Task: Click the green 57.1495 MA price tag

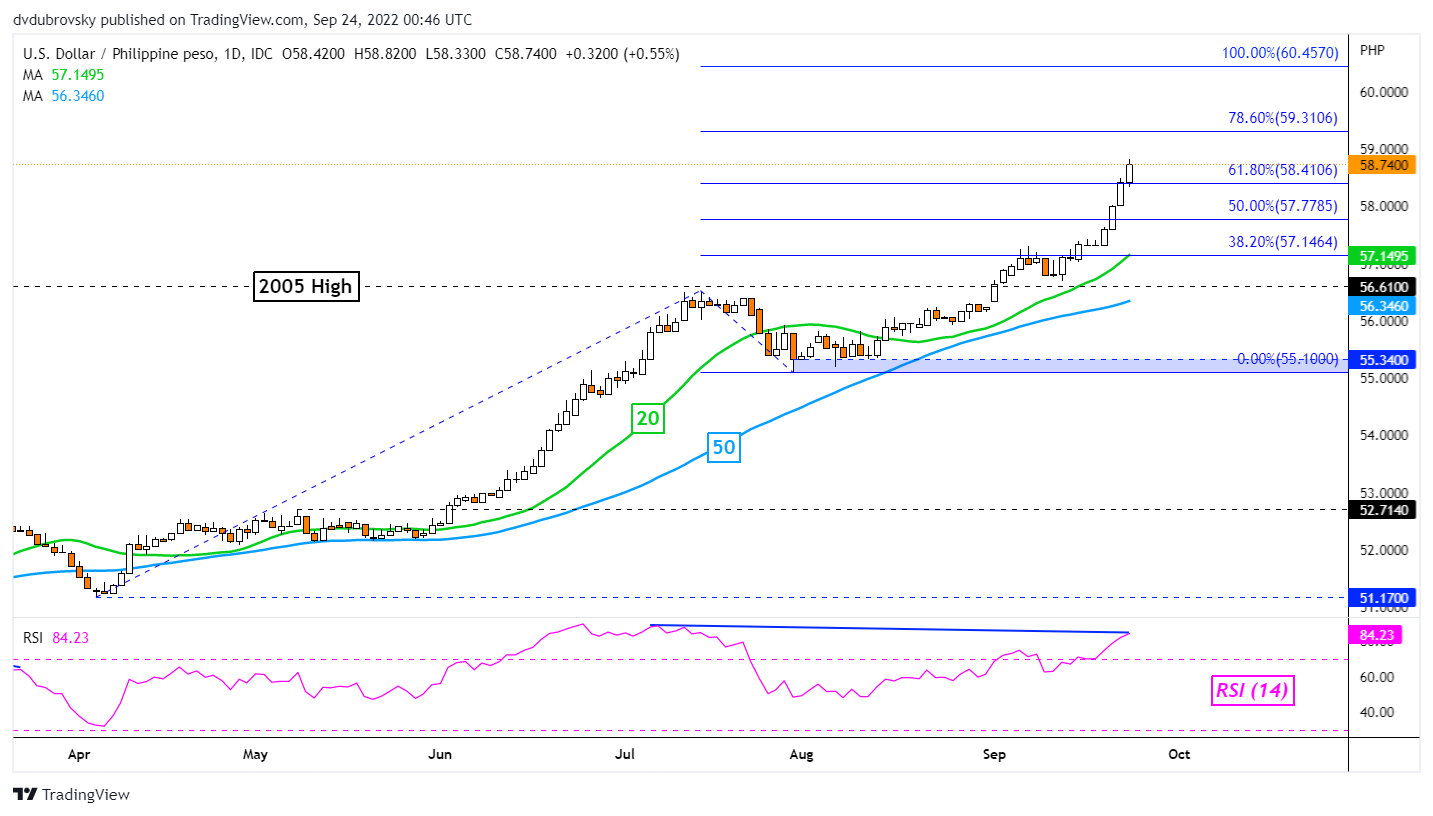Action: [x=1384, y=256]
